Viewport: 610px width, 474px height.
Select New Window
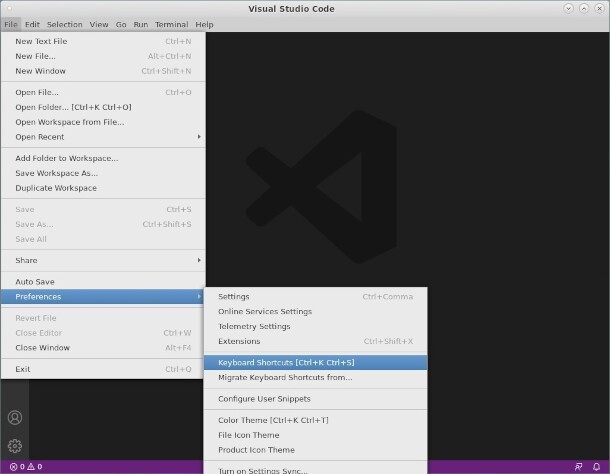tap(103, 71)
